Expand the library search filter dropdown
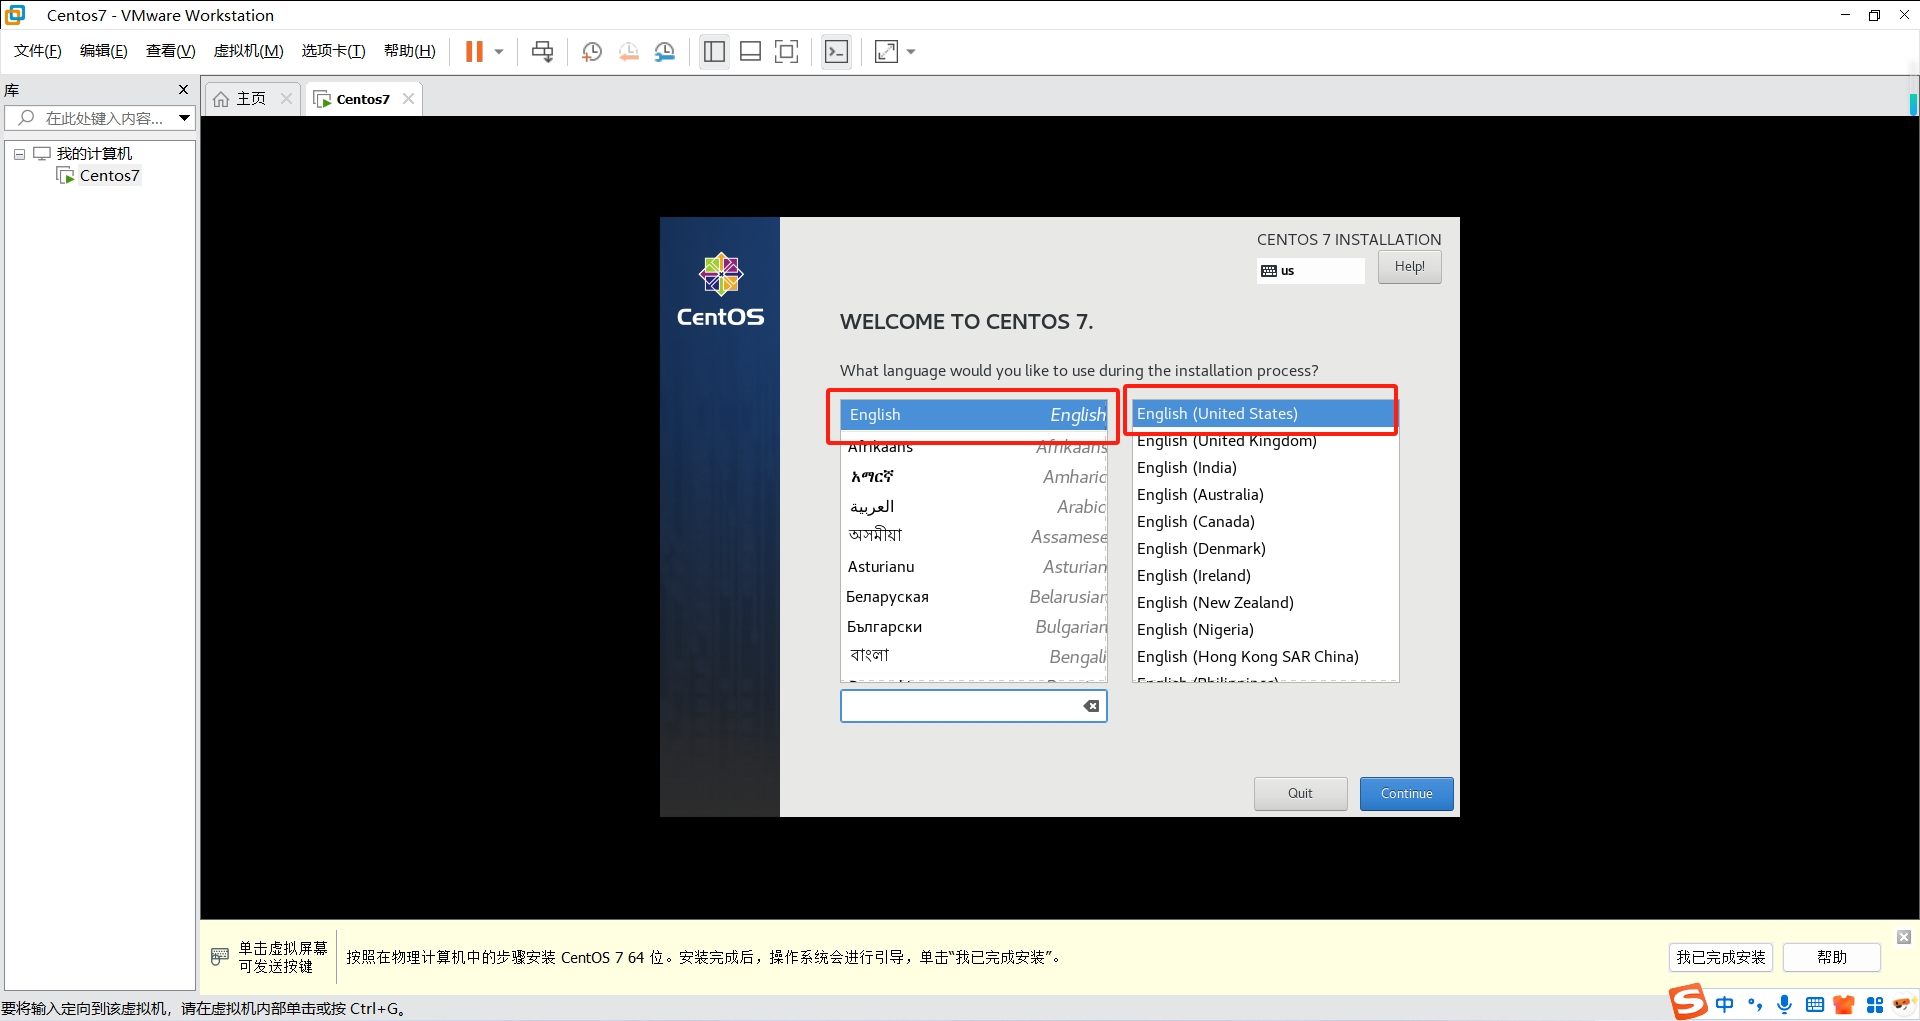This screenshot has width=1920, height=1021. (184, 118)
